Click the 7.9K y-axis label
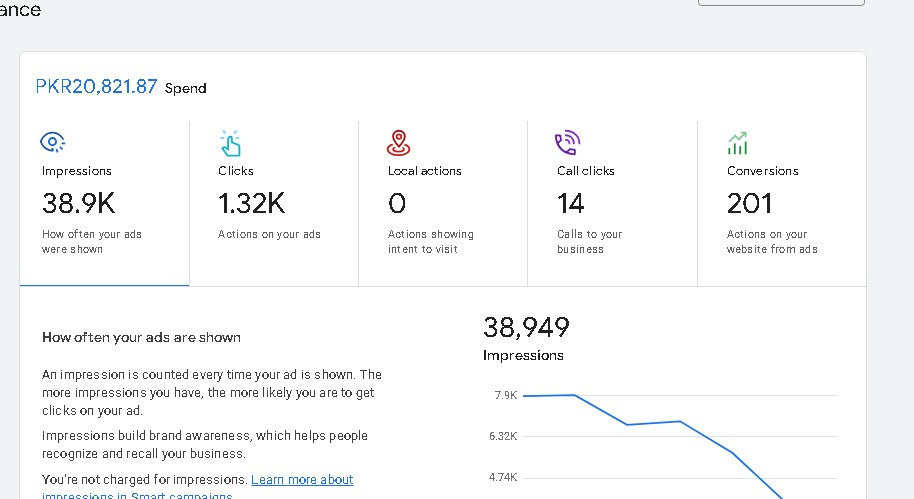Screen dimensions: 914x499 tap(505, 396)
